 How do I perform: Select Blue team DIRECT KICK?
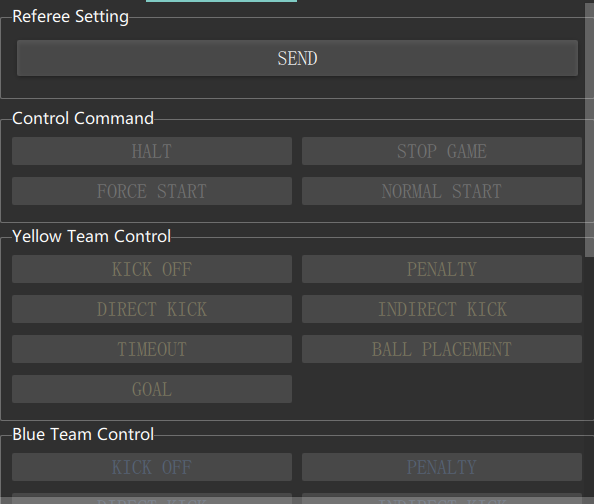[x=152, y=499]
